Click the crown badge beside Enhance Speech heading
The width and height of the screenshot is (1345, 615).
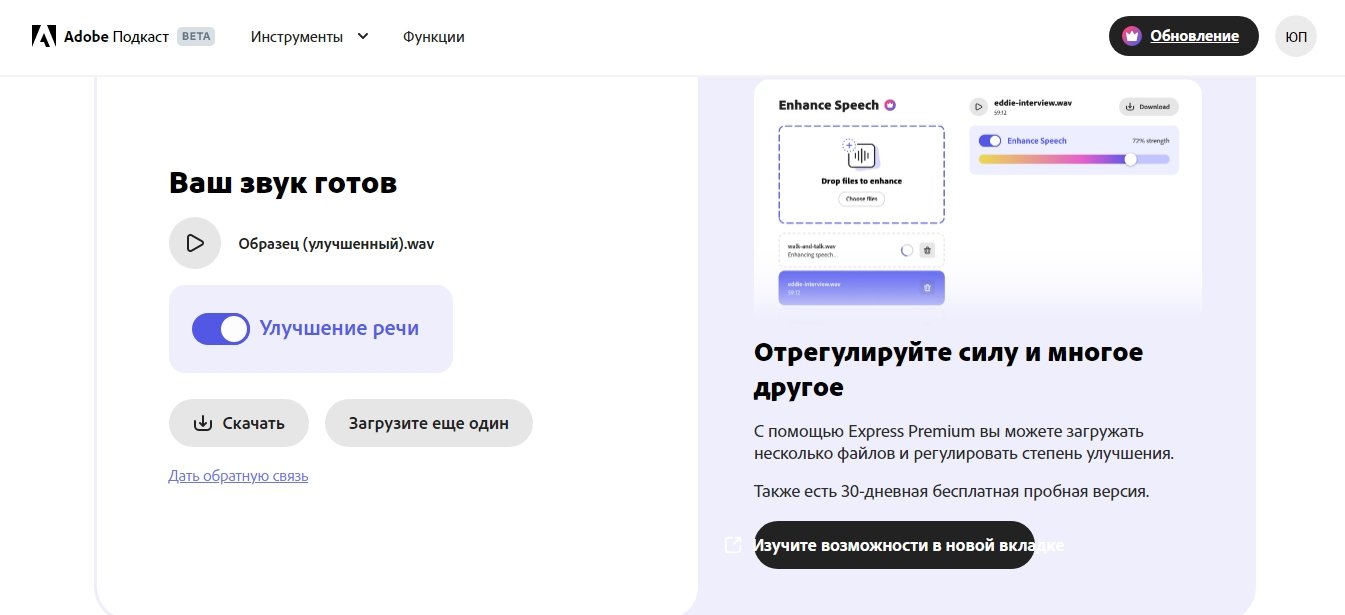click(890, 105)
